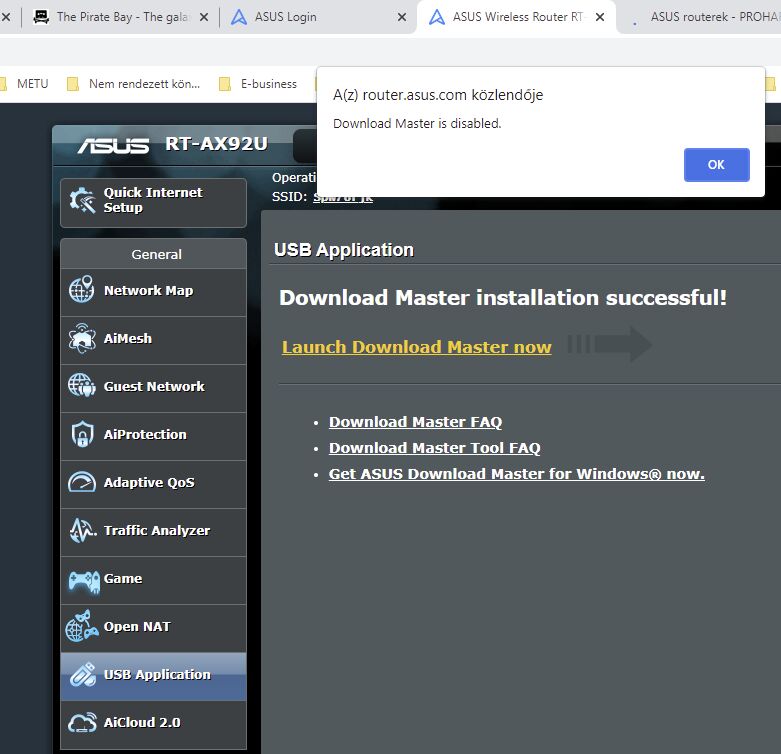The image size is (781, 754).
Task: Click the Download Master is disabled message
Action: tap(417, 124)
